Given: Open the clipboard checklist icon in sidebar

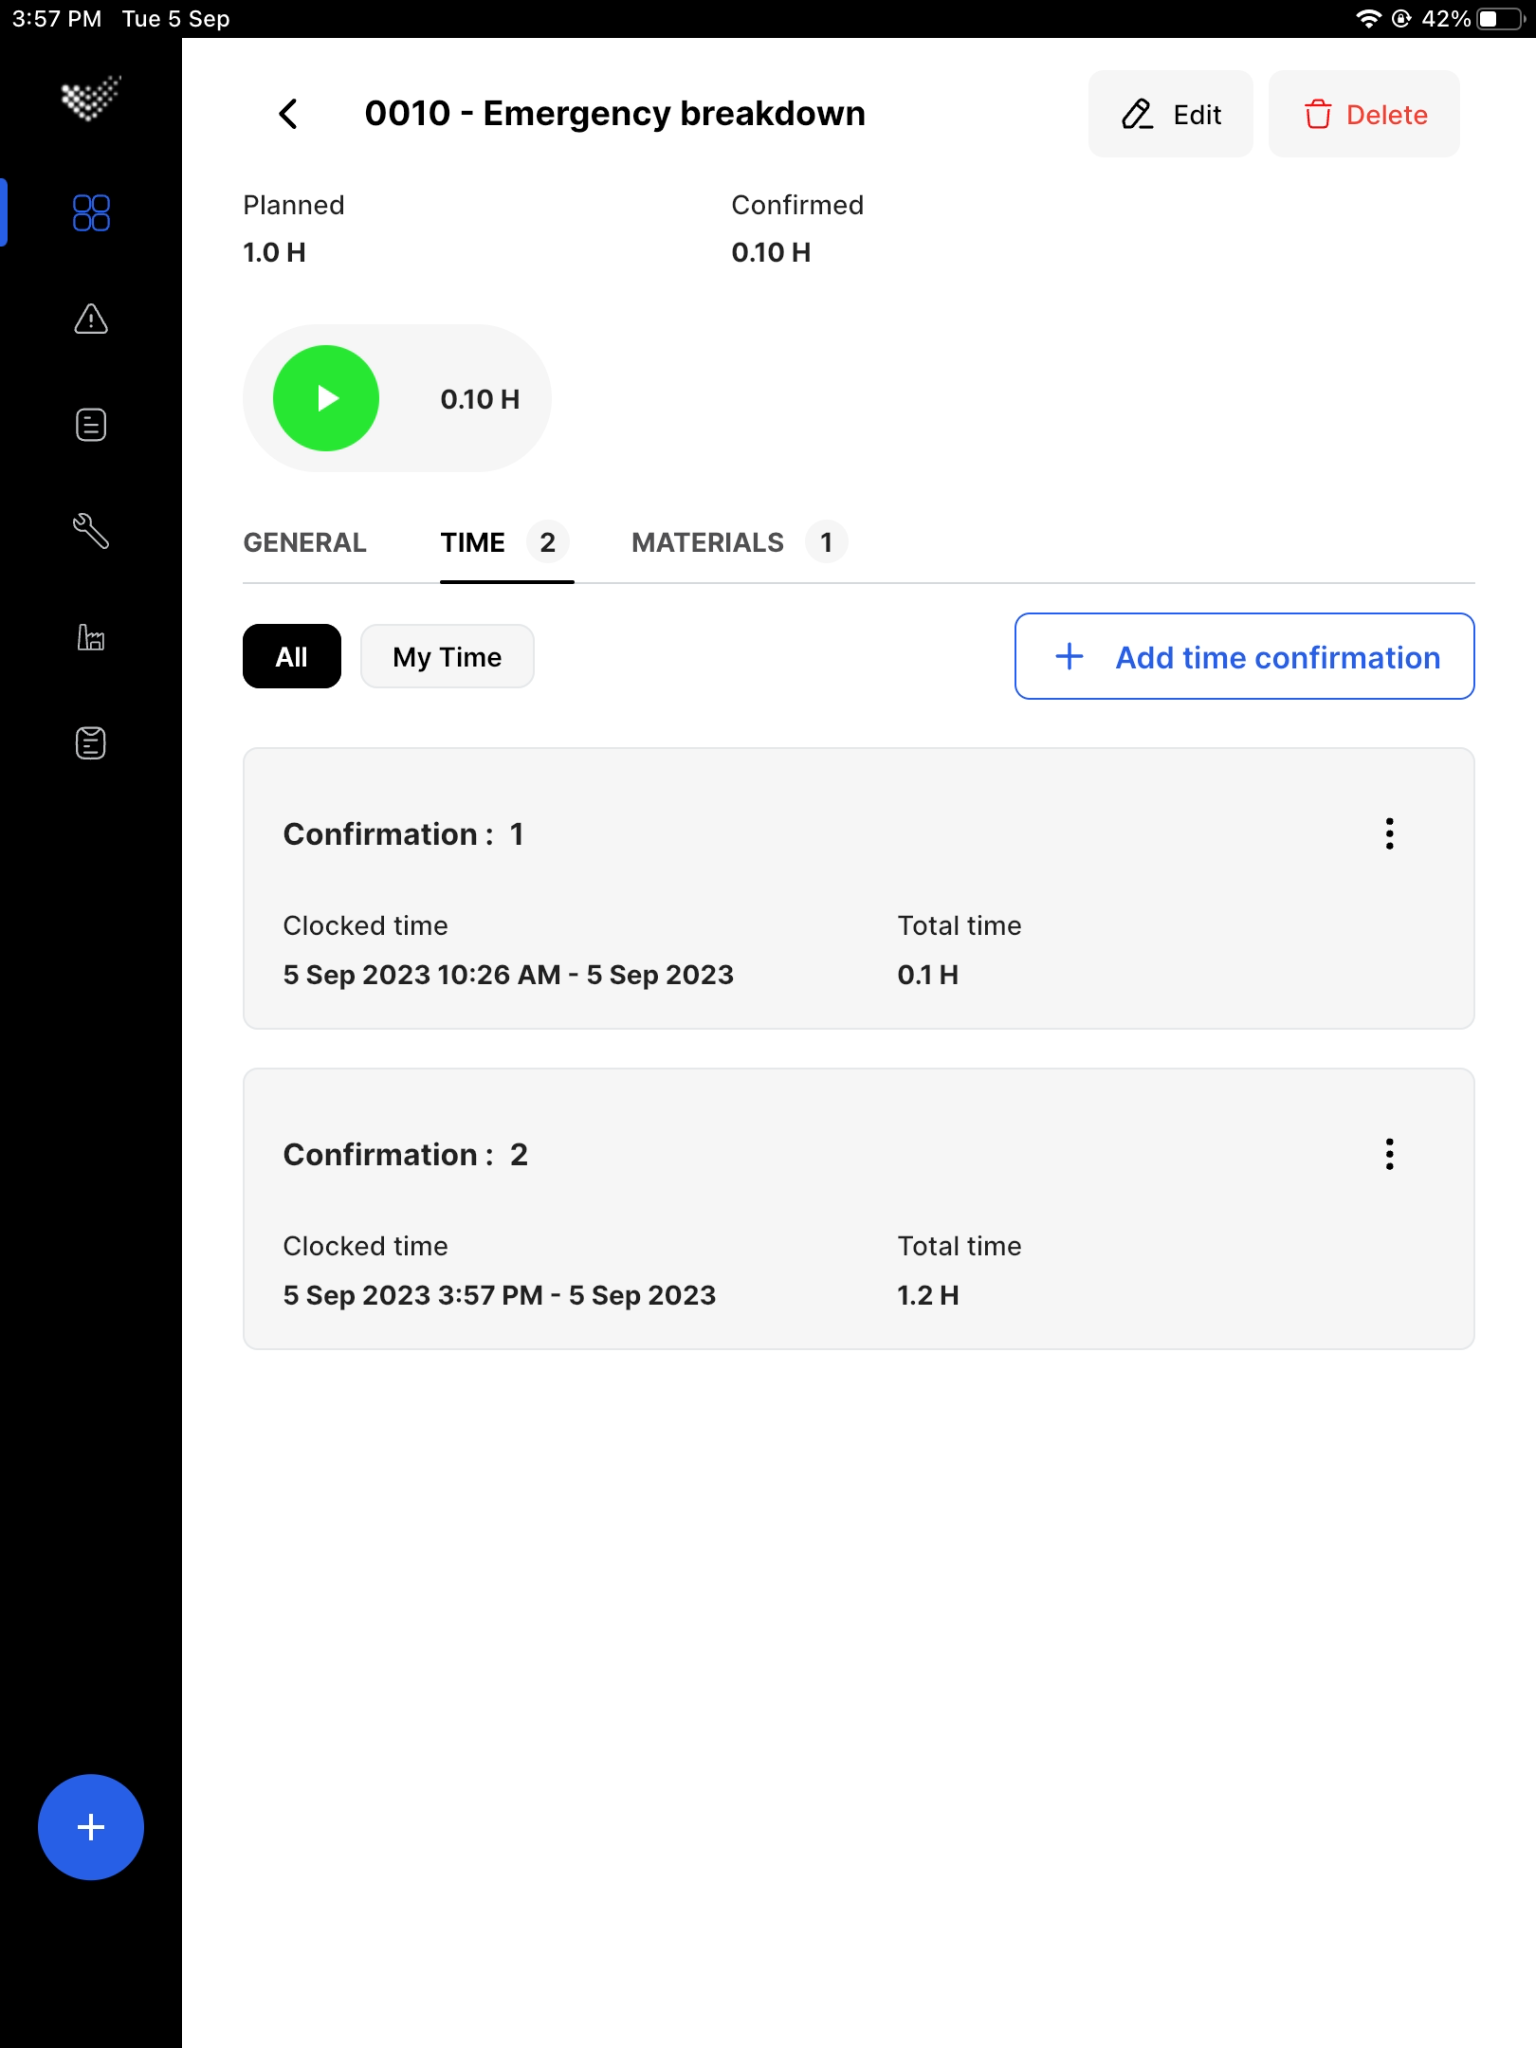Looking at the screenshot, I should click(x=91, y=743).
